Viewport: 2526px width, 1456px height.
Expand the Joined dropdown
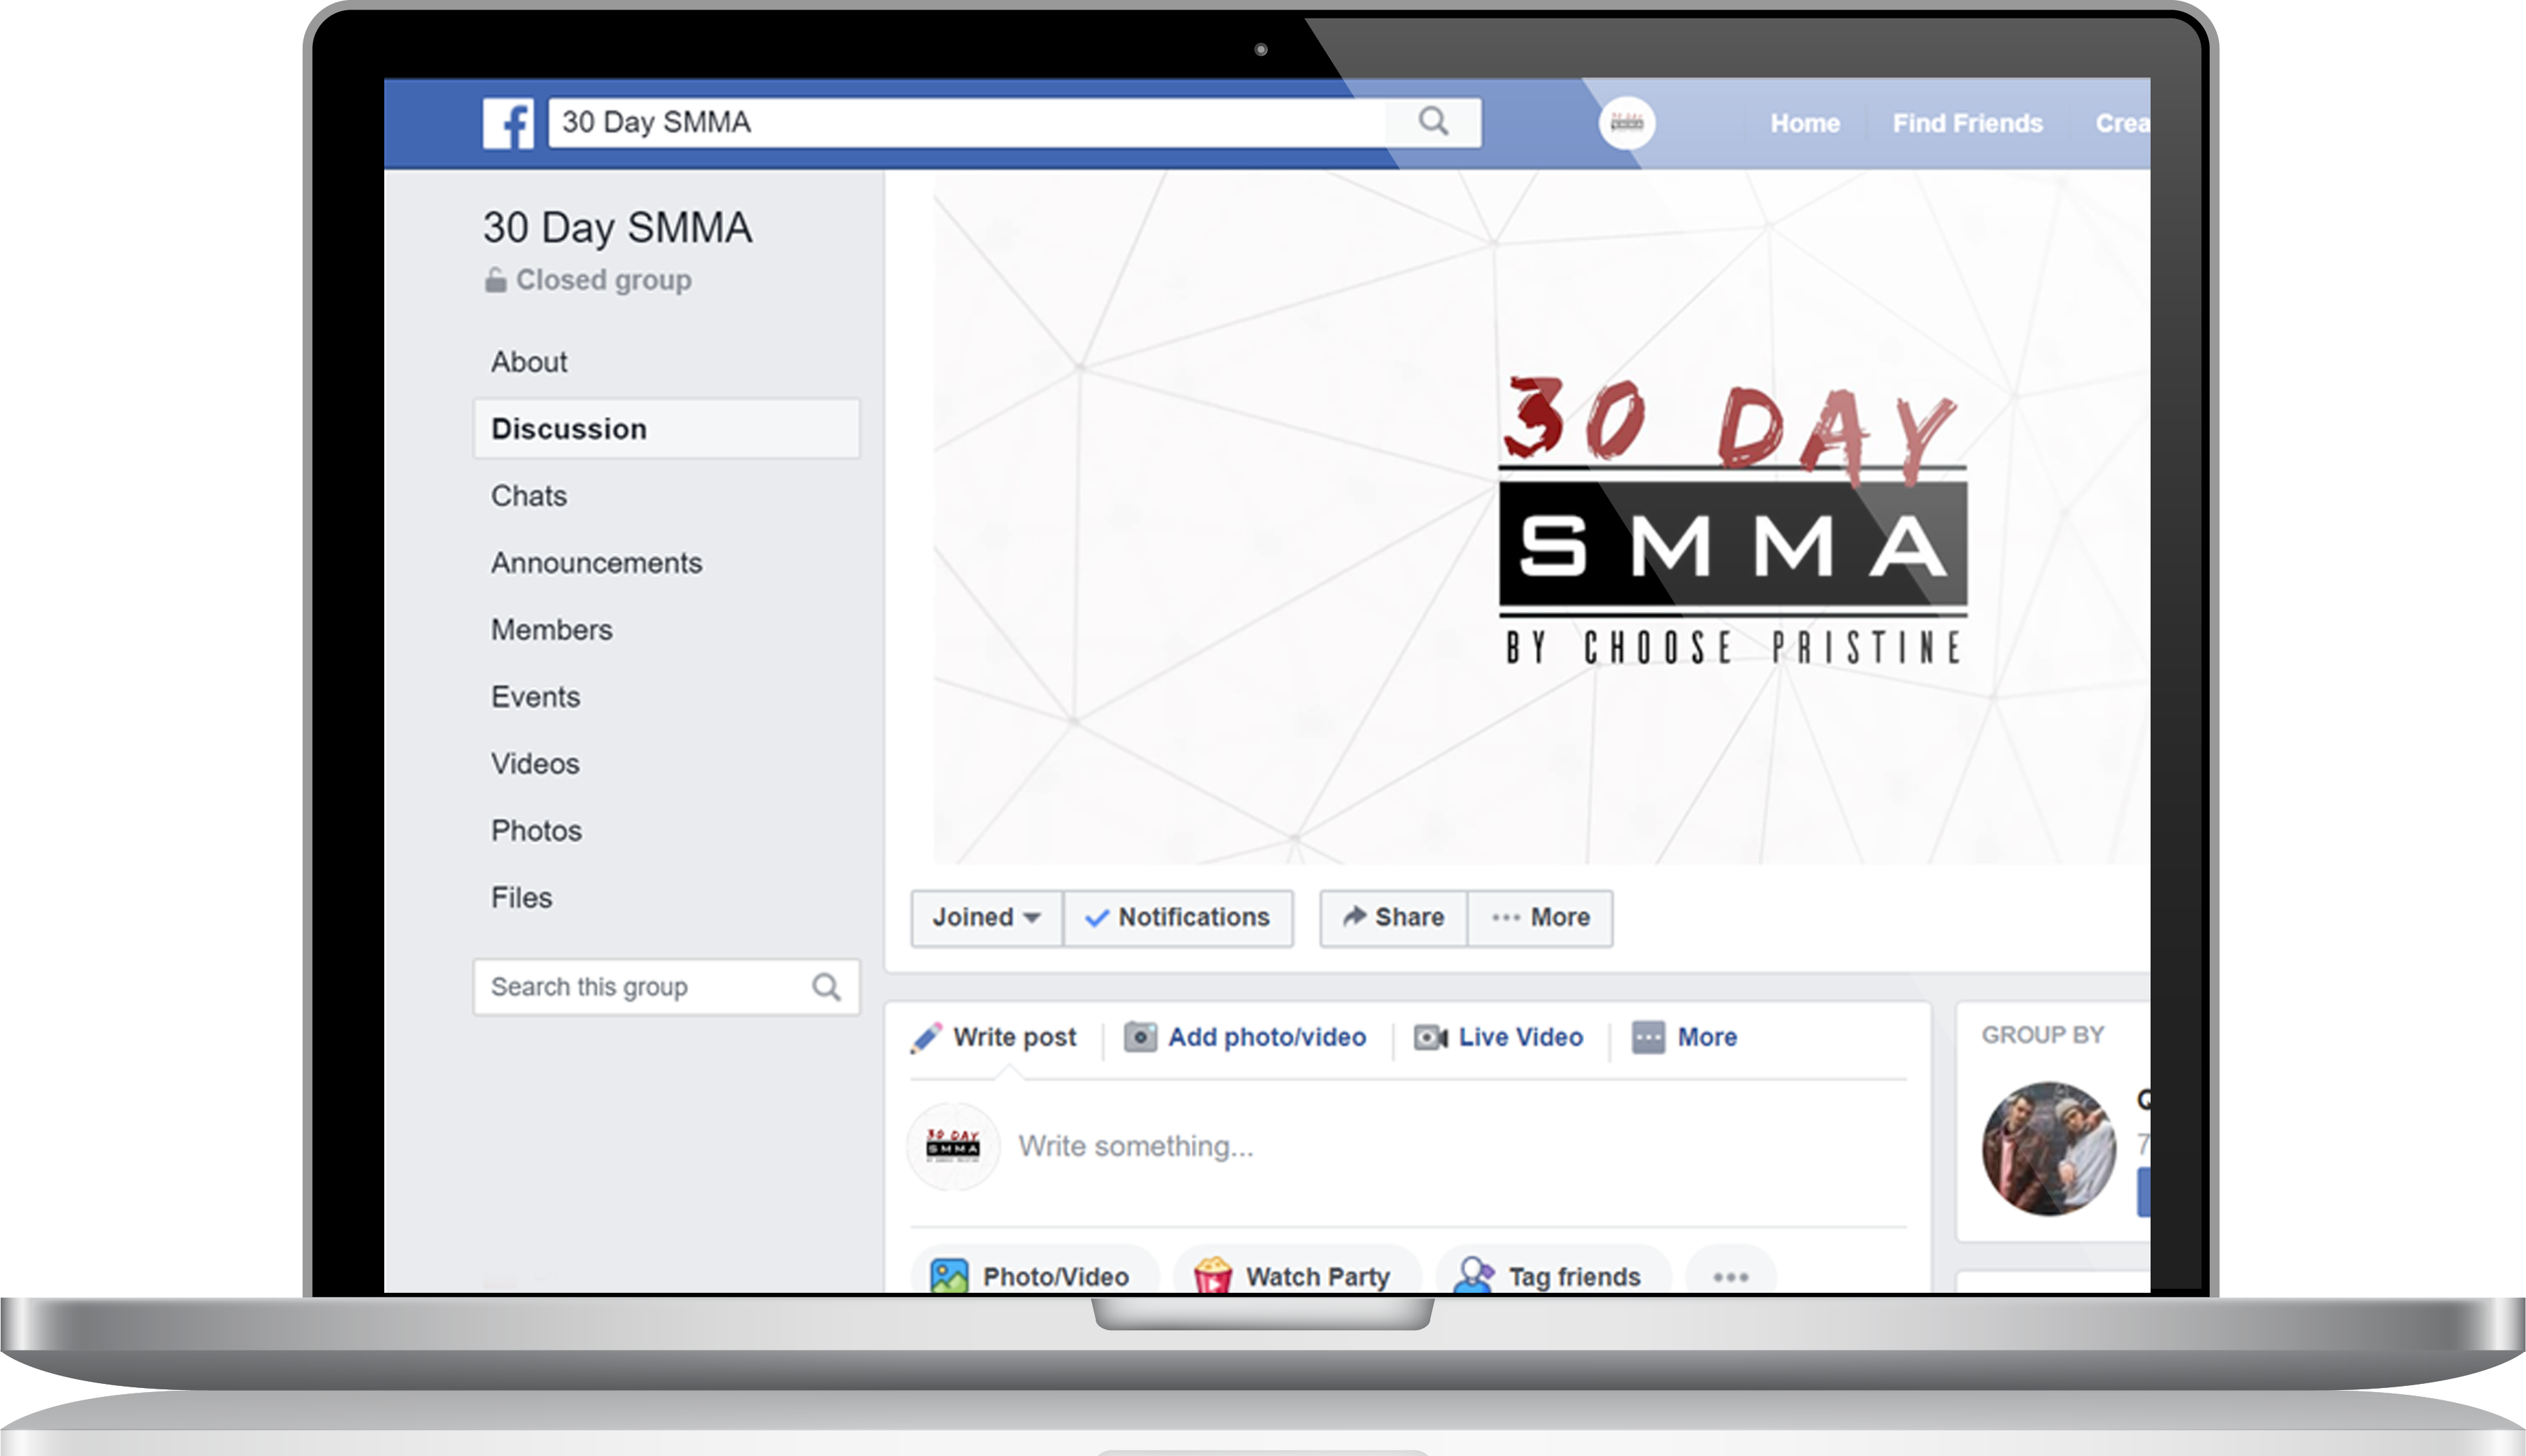[986, 918]
